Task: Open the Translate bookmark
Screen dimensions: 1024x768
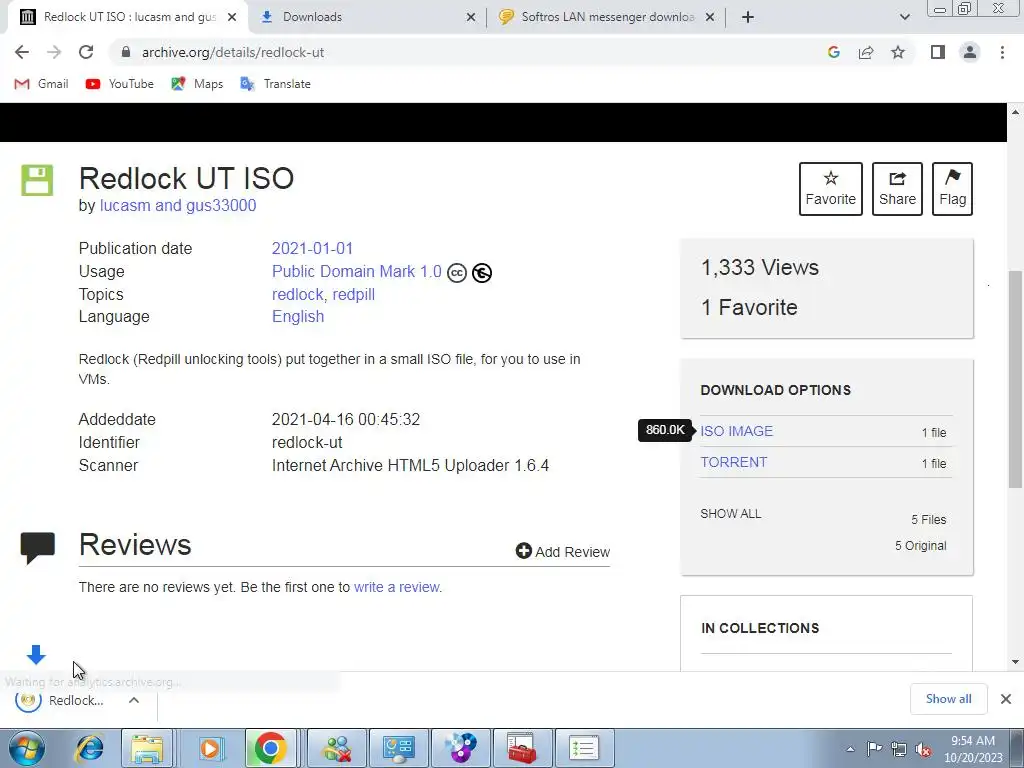Action: [x=275, y=84]
